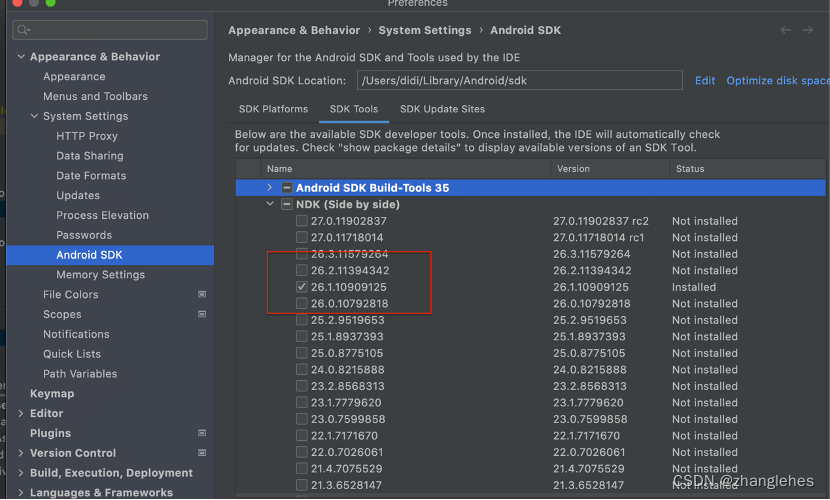This screenshot has width=830, height=500.
Task: Switch to SDK Platforms tab
Action: pyautogui.click(x=273, y=109)
